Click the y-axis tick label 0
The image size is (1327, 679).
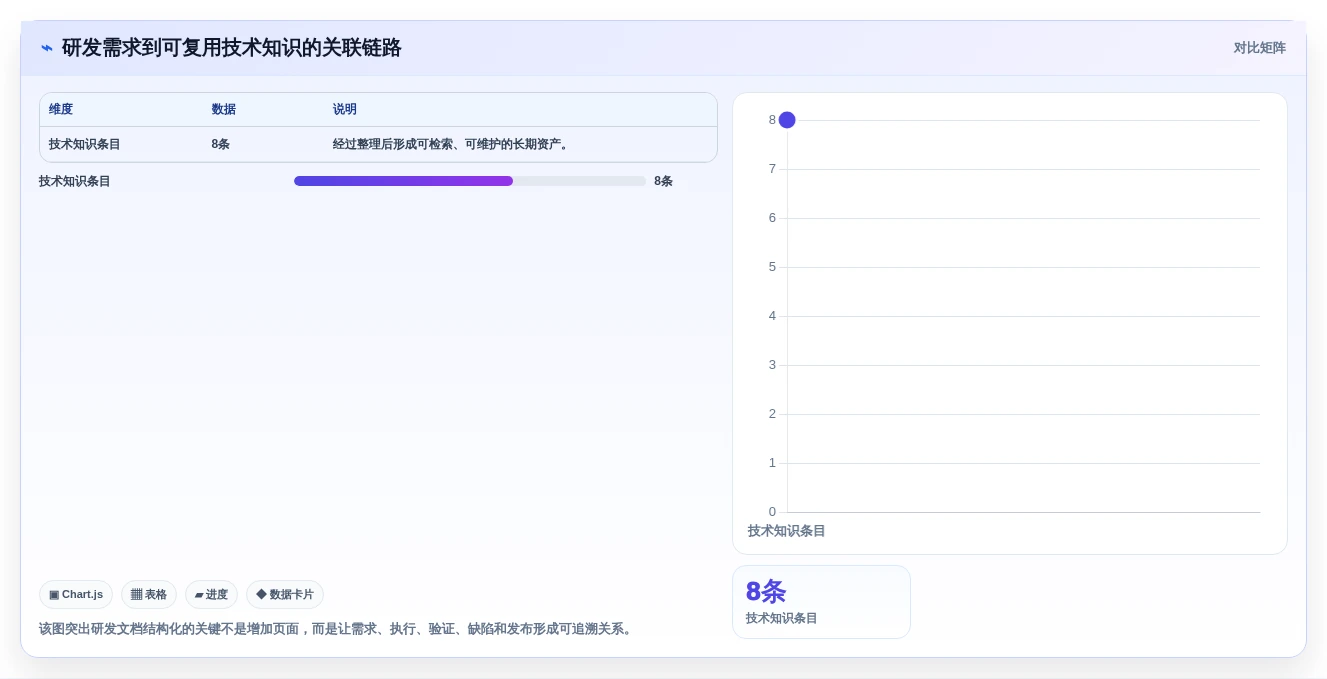pyautogui.click(x=772, y=512)
